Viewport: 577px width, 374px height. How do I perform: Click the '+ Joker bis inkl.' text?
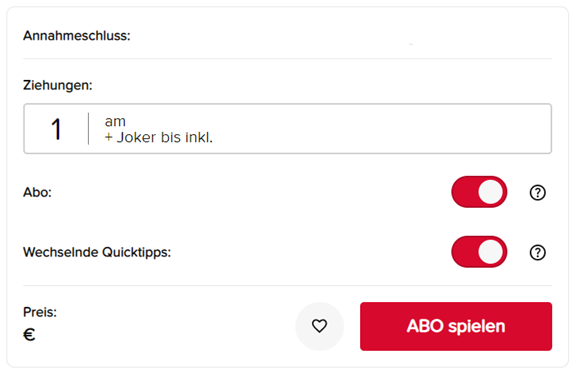point(159,137)
